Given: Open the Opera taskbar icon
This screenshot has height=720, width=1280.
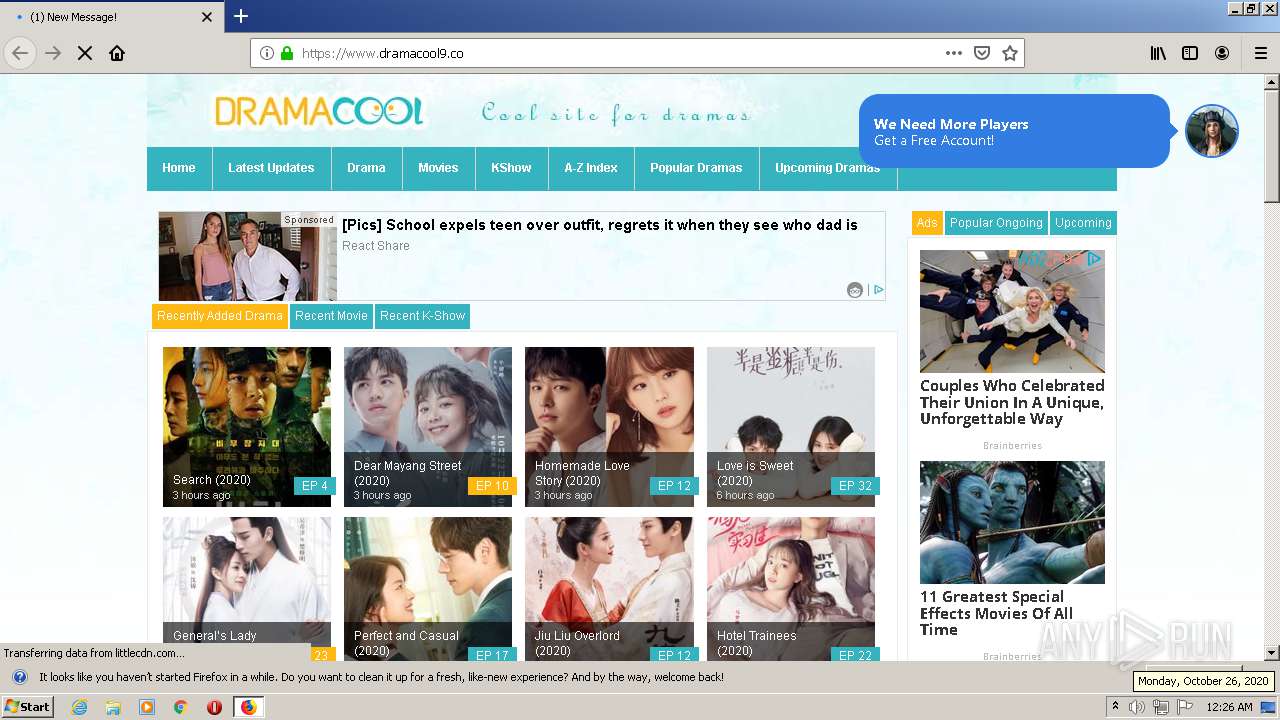Looking at the screenshot, I should coord(214,707).
